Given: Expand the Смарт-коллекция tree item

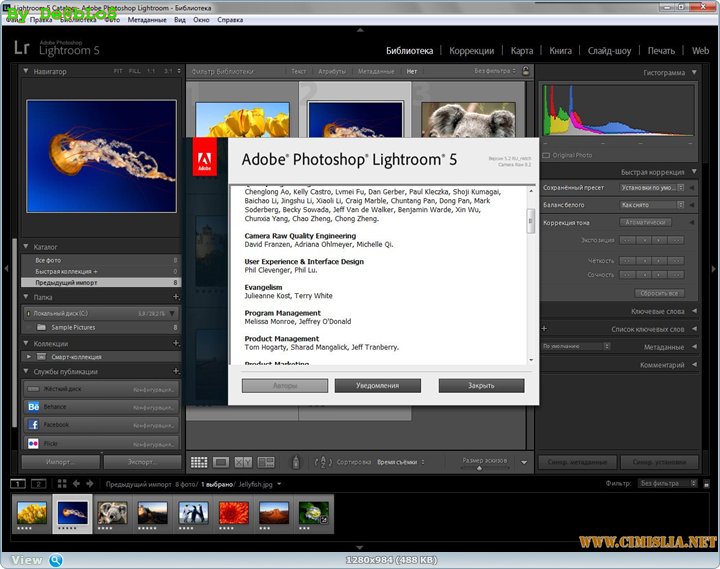Looking at the screenshot, I should pos(30,356).
